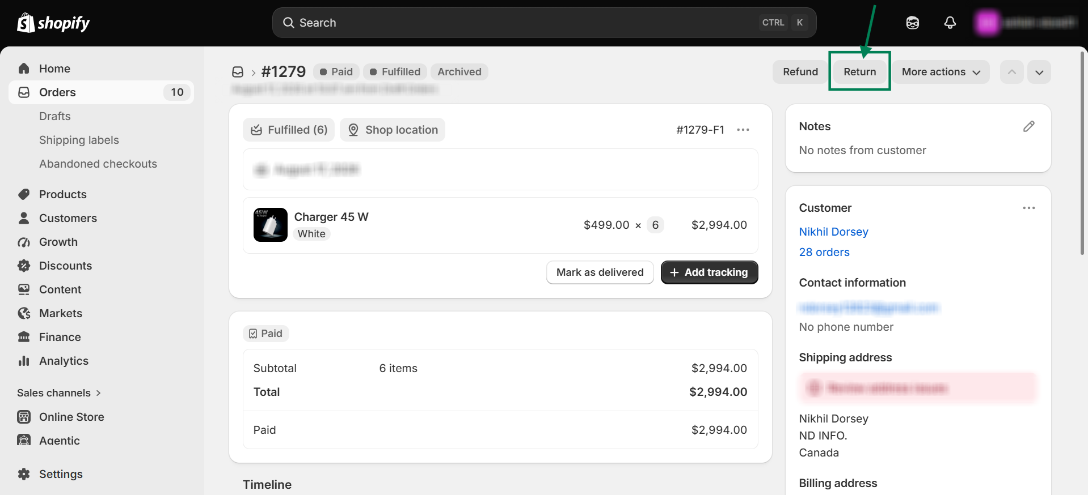Image resolution: width=1088 pixels, height=495 pixels.
Task: Go to the previous order arrow
Action: (1012, 72)
